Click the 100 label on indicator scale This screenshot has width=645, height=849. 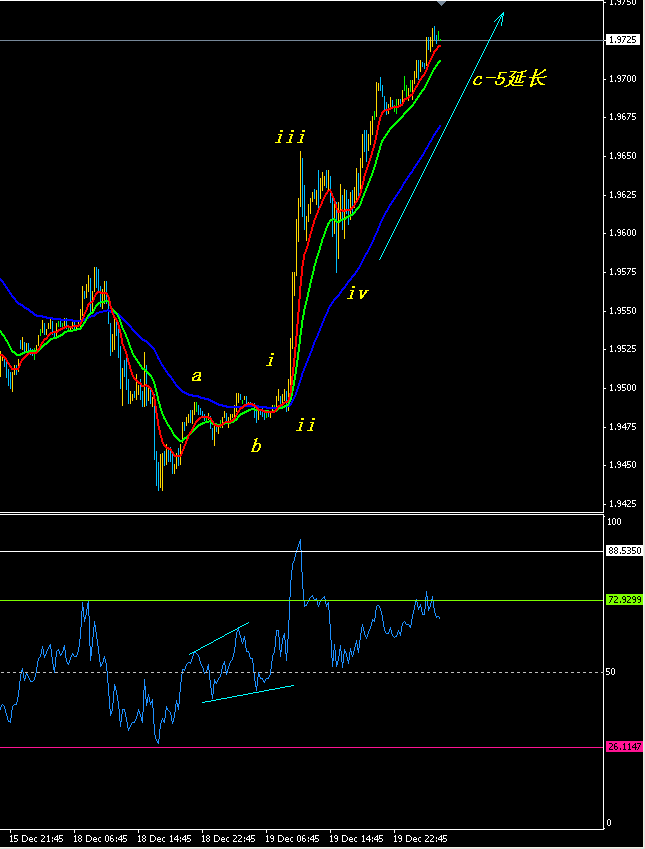pyautogui.click(x=614, y=522)
